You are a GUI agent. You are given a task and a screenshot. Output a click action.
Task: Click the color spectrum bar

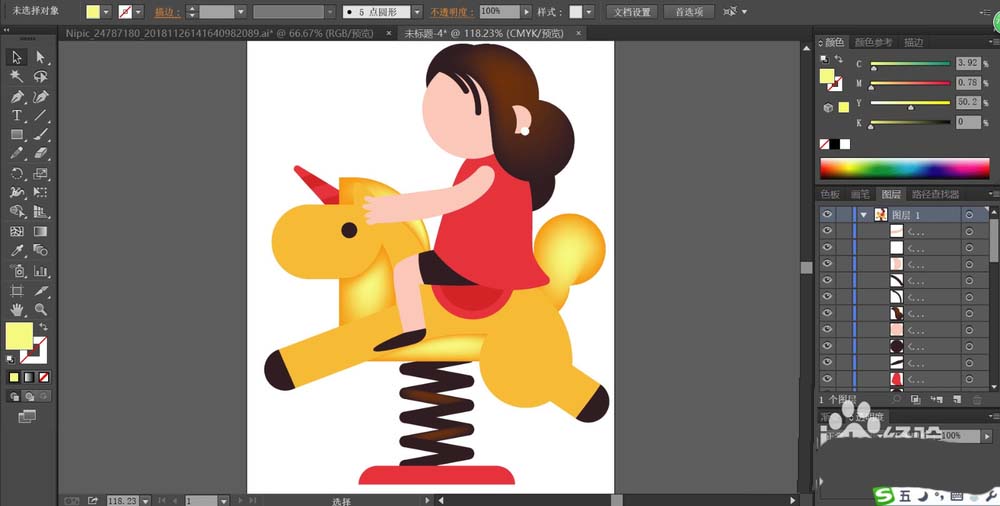(904, 168)
